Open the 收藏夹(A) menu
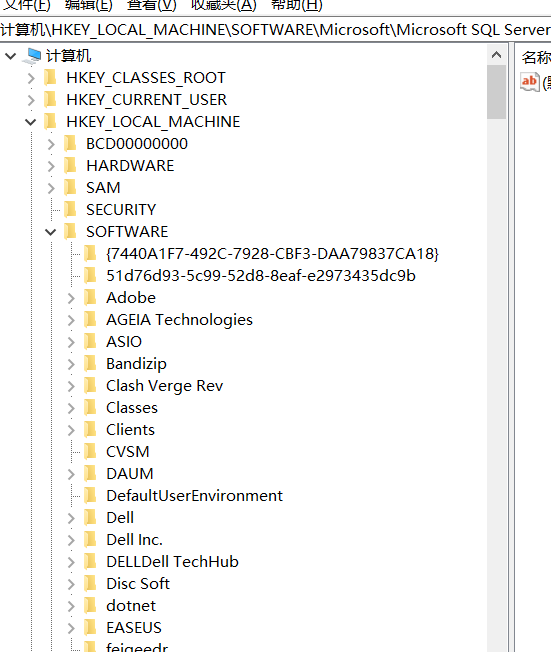 [224, 5]
